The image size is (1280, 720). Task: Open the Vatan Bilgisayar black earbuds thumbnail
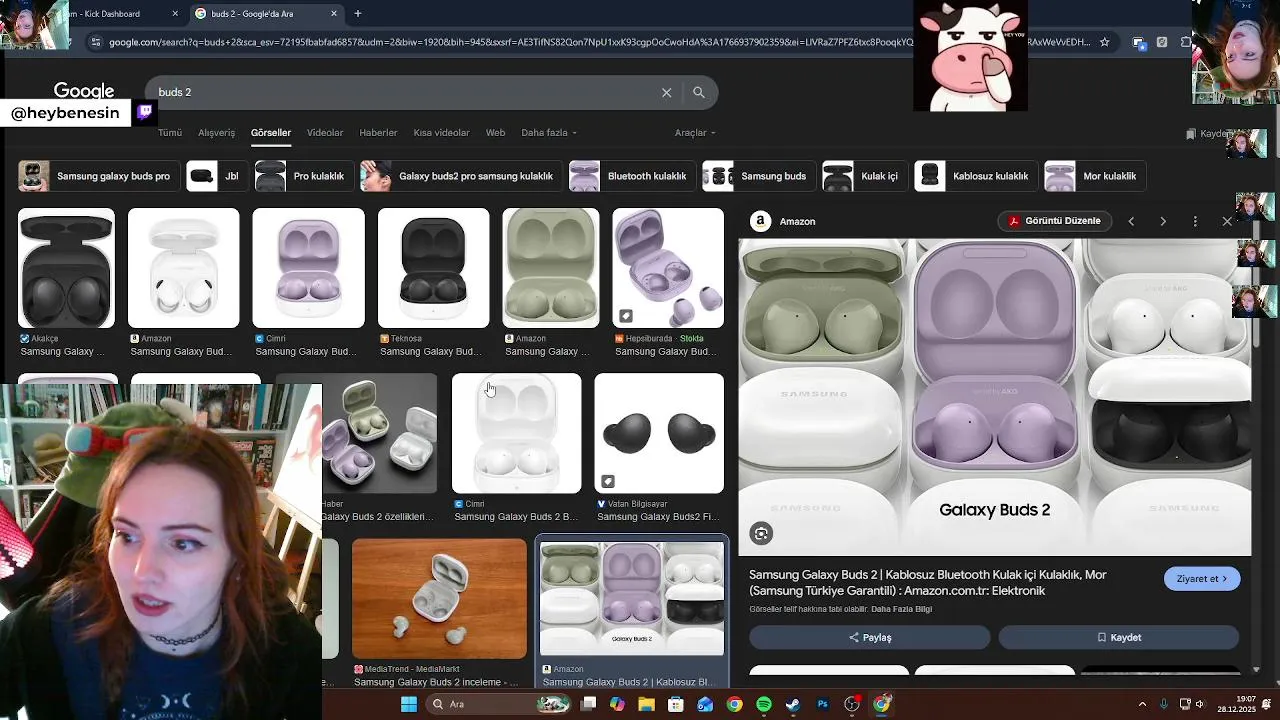pyautogui.click(x=659, y=433)
